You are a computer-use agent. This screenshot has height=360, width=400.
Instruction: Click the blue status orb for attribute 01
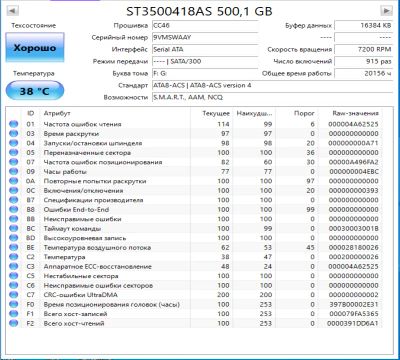point(14,124)
